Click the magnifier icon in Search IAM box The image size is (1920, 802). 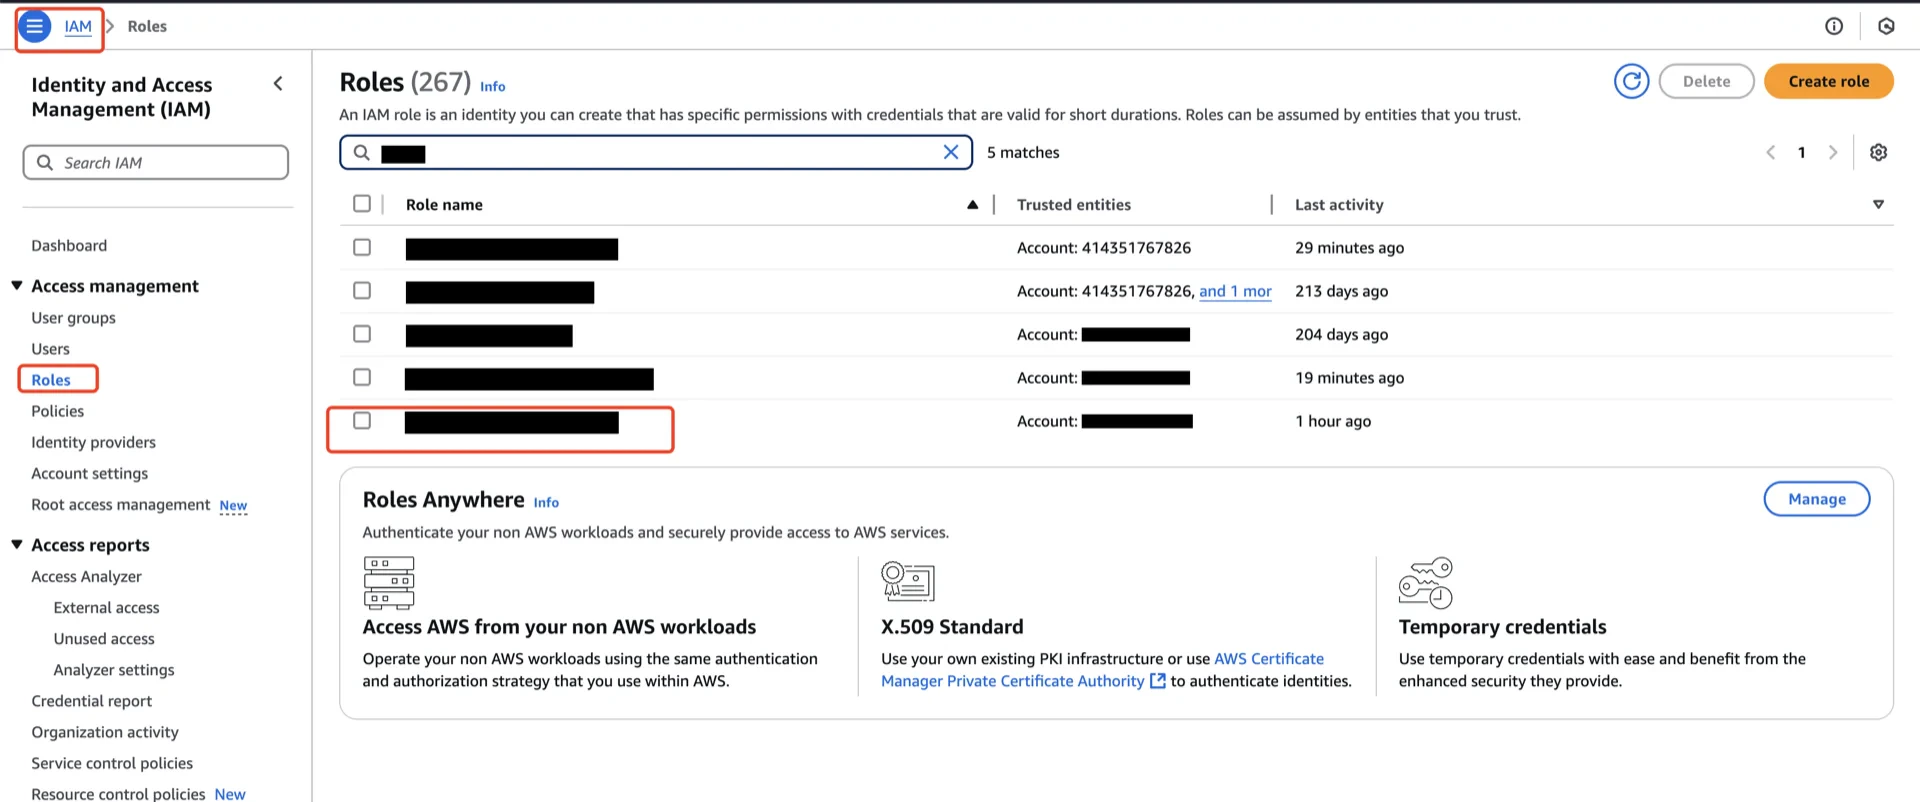(45, 162)
